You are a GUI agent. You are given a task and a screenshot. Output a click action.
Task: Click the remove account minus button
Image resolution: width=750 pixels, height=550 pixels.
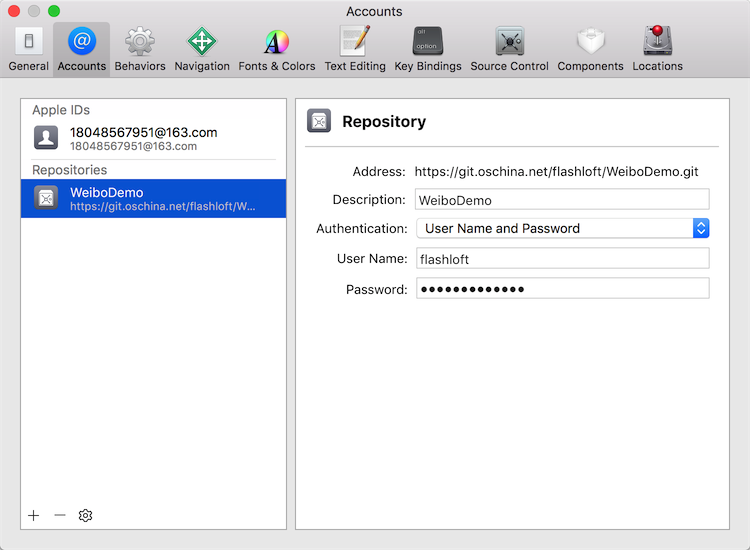pyautogui.click(x=60, y=516)
